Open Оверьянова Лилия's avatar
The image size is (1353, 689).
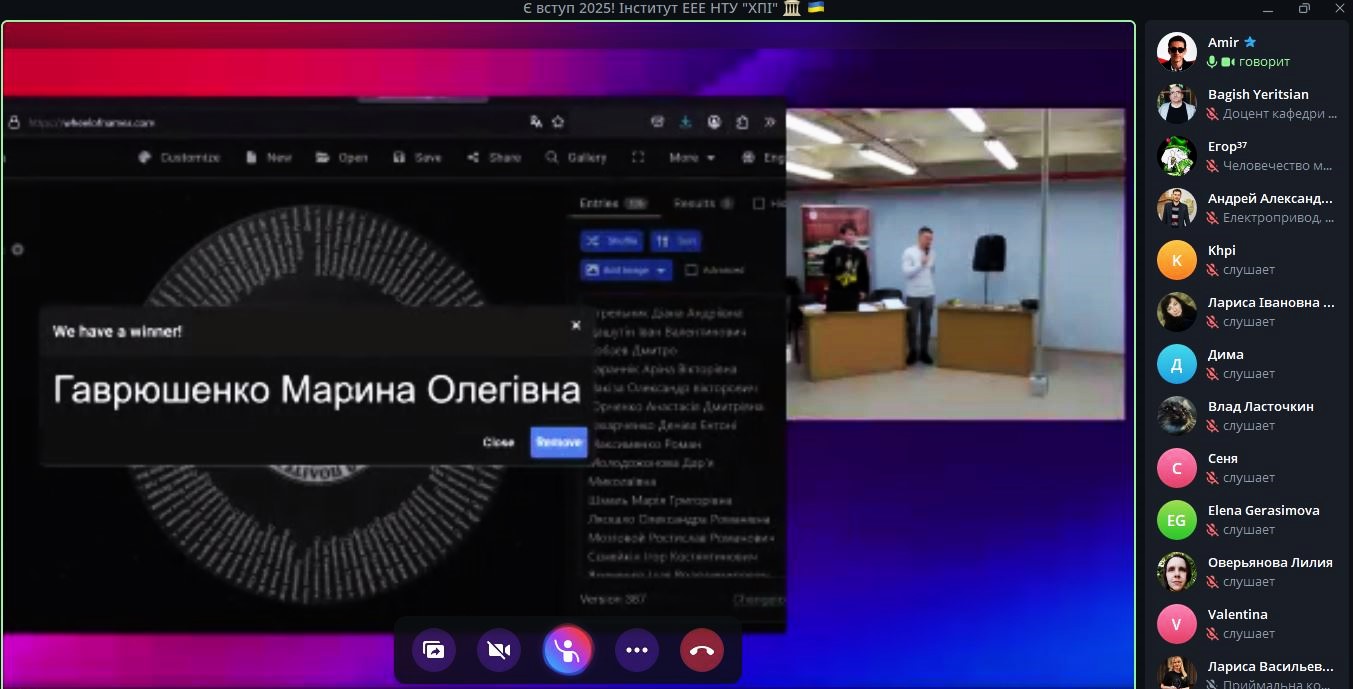coord(1177,572)
